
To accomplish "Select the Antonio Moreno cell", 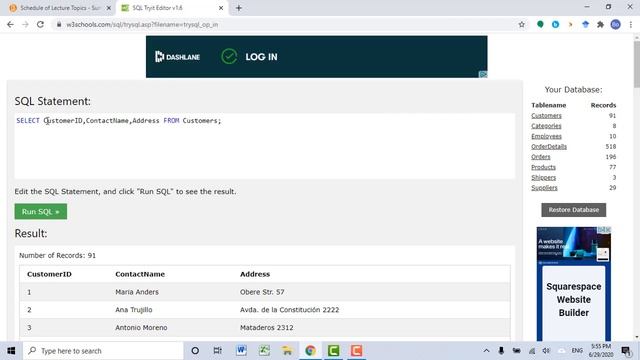I will (141, 327).
